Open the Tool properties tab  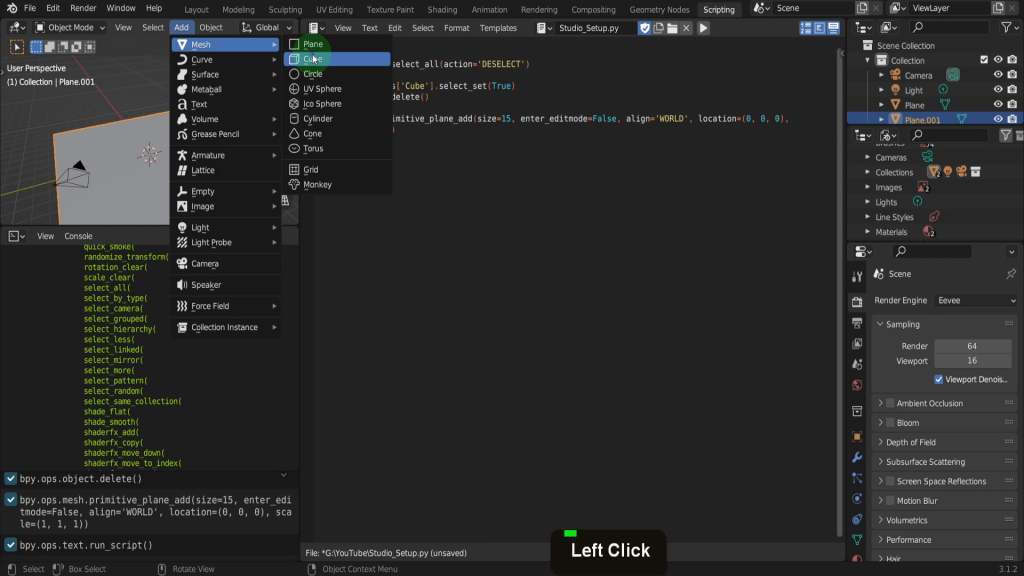click(857, 277)
